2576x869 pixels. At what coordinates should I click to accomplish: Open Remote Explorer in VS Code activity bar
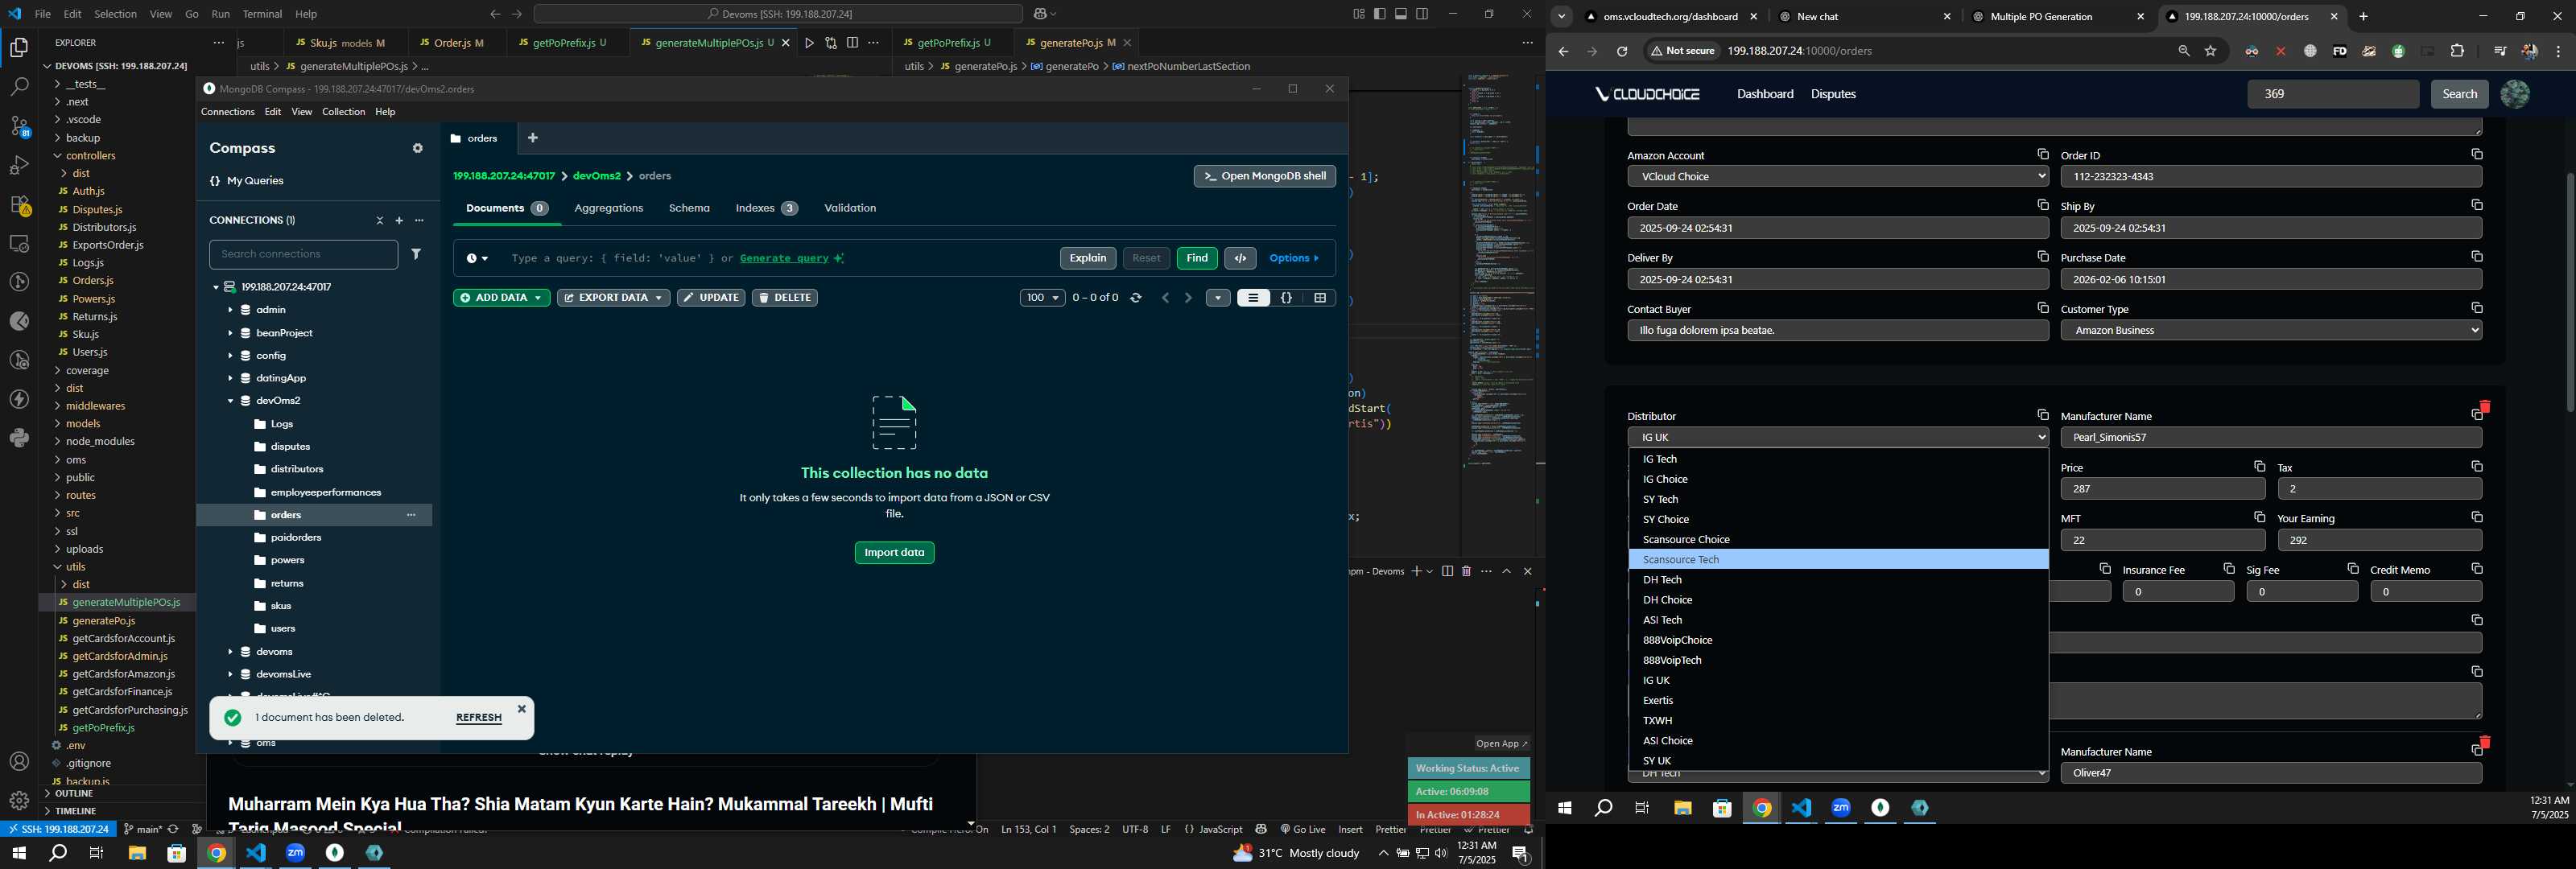pyautogui.click(x=19, y=244)
